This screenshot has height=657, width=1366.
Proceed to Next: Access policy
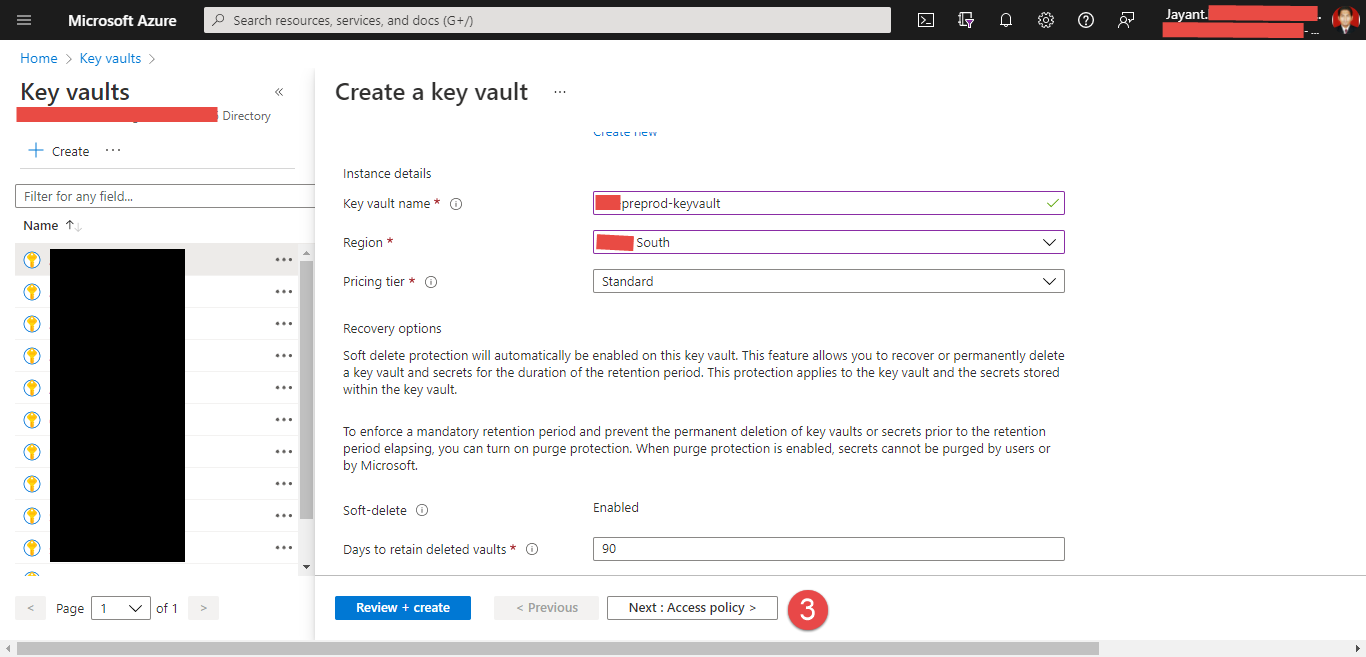[x=692, y=608]
